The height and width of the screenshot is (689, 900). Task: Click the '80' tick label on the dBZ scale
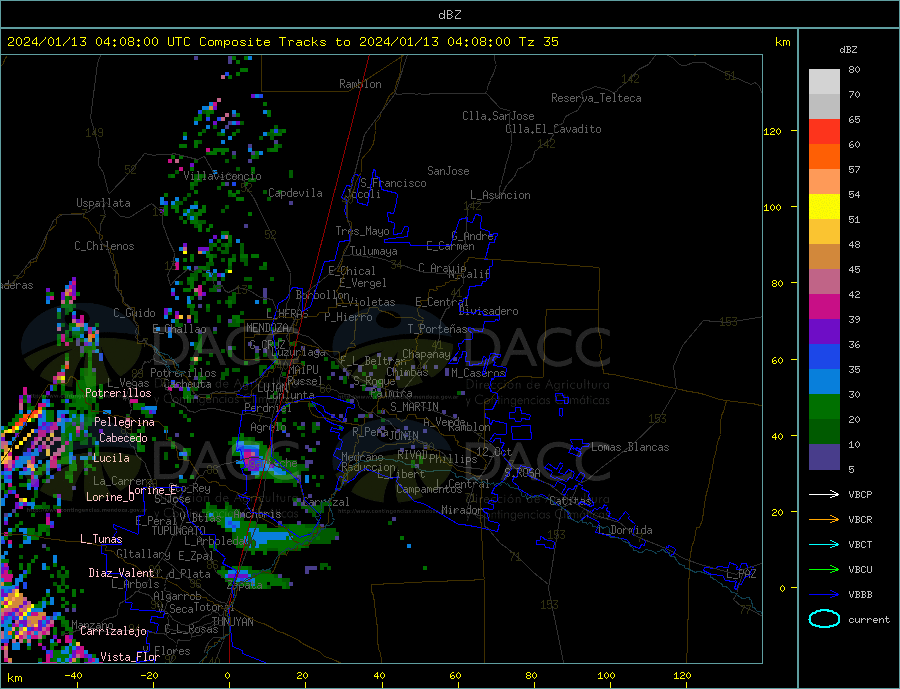[x=854, y=70]
